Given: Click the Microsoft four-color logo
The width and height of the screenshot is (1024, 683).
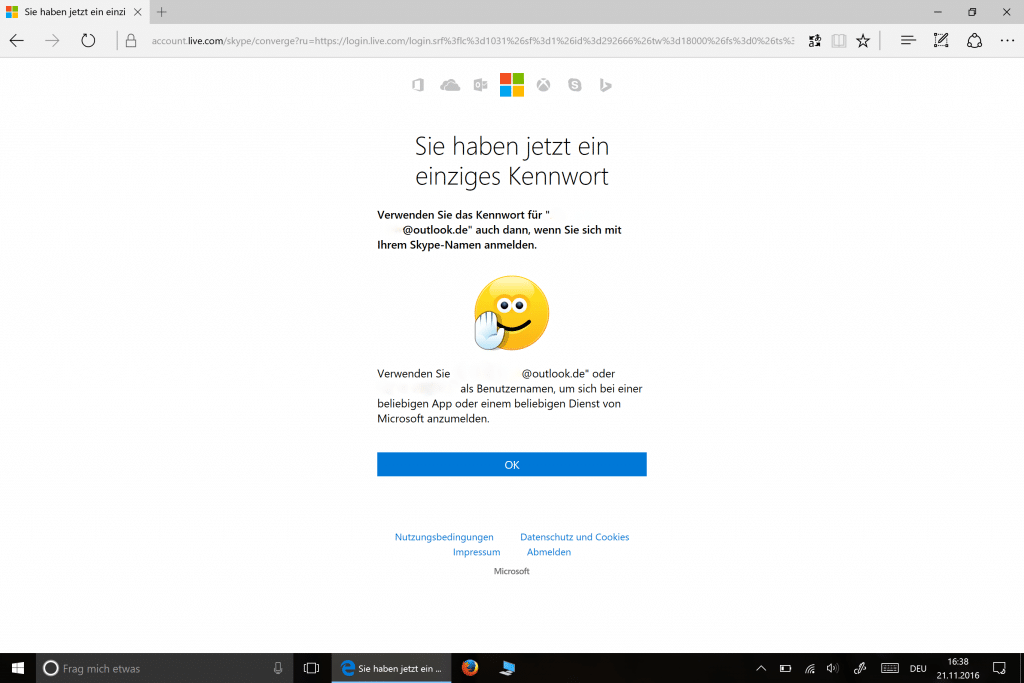Looking at the screenshot, I should point(512,85).
